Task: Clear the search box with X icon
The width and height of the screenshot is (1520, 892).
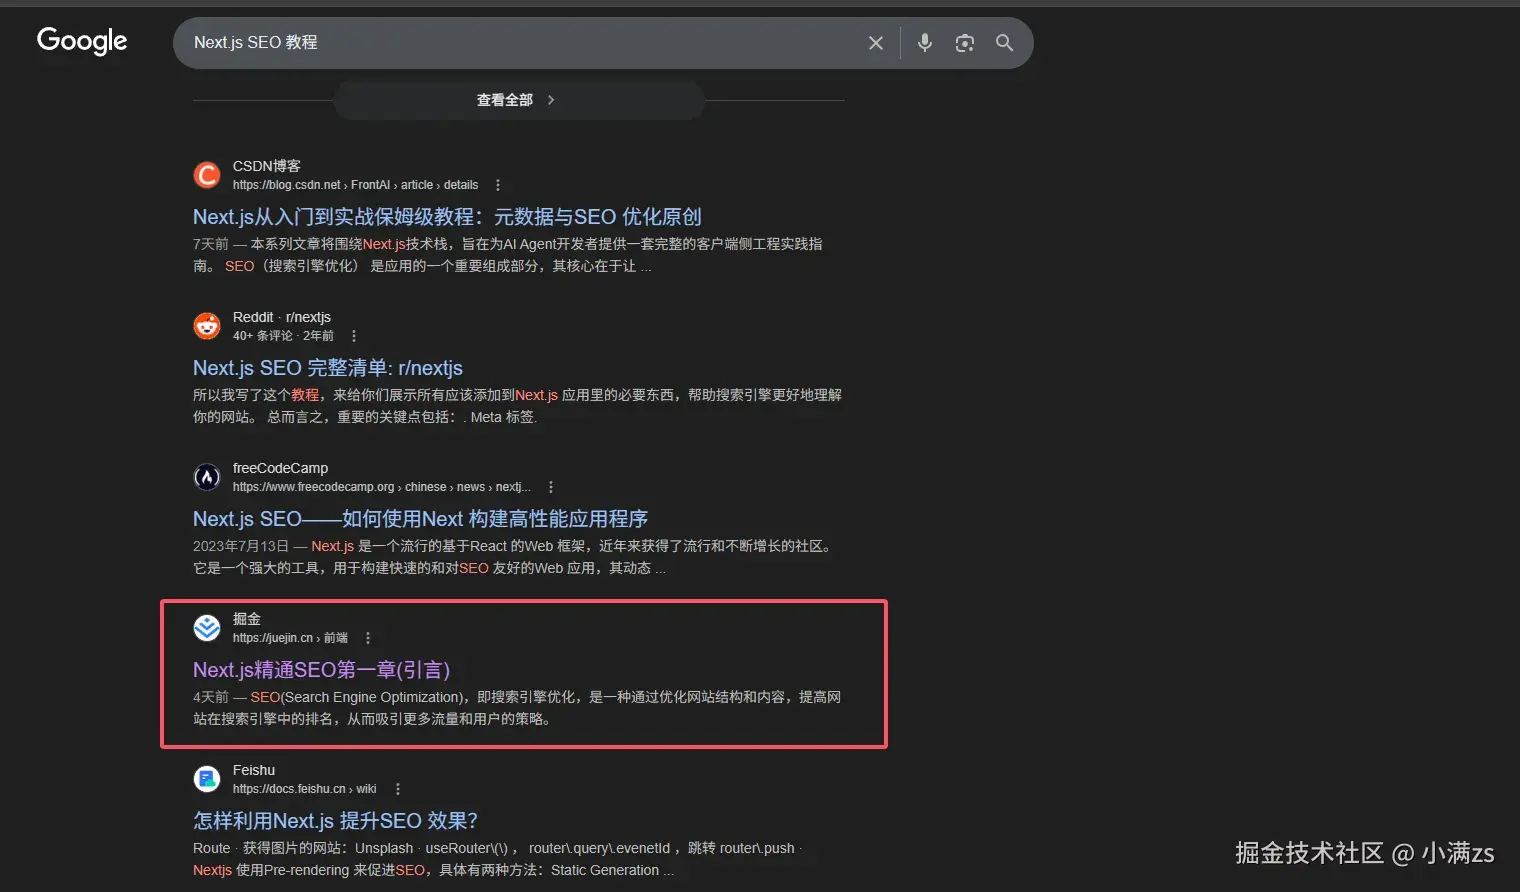Action: 876,43
